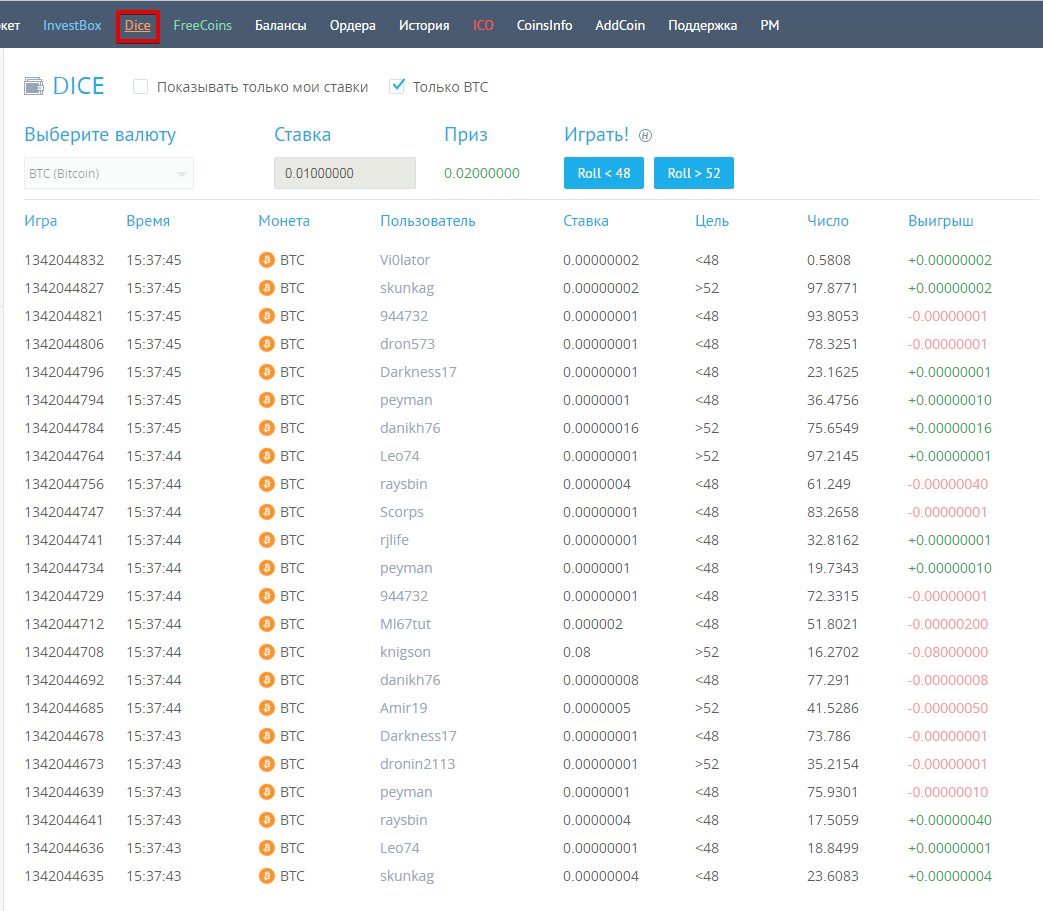The width and height of the screenshot is (1043, 911).
Task: Click Bitcoin coin icon in Amir19's row
Action: [x=267, y=708]
